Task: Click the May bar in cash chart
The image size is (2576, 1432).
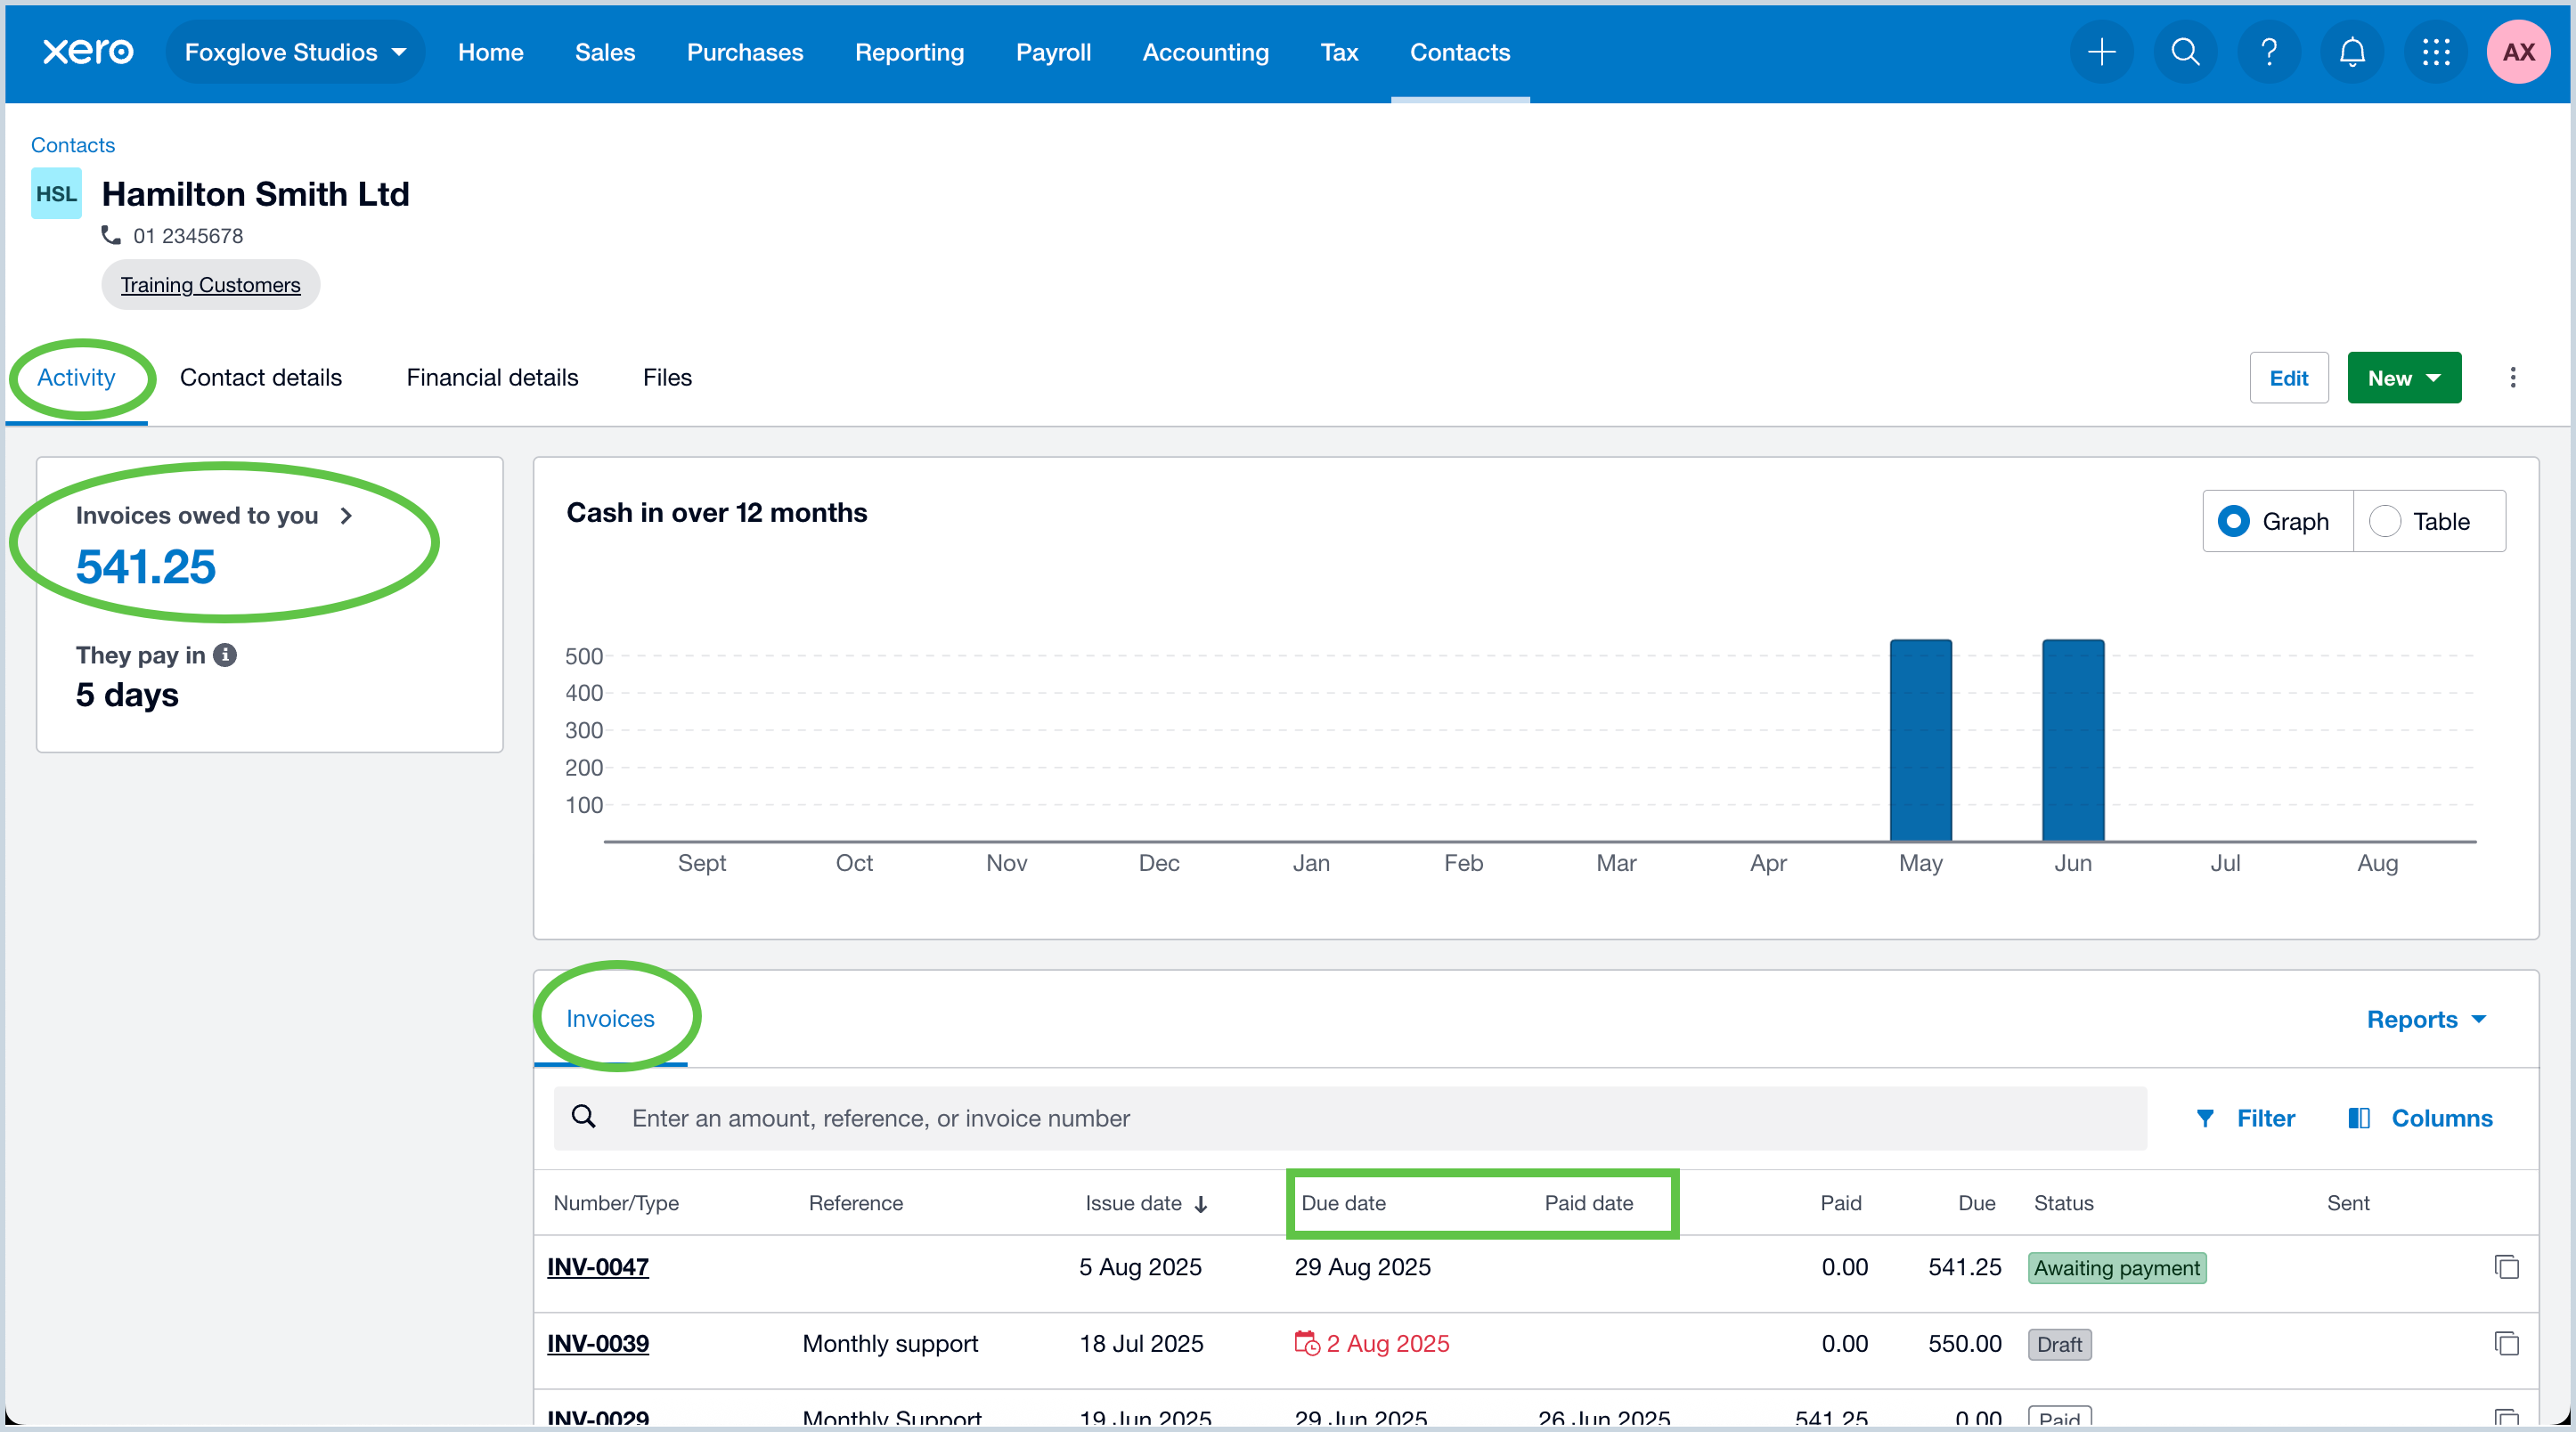Action: coord(1921,741)
